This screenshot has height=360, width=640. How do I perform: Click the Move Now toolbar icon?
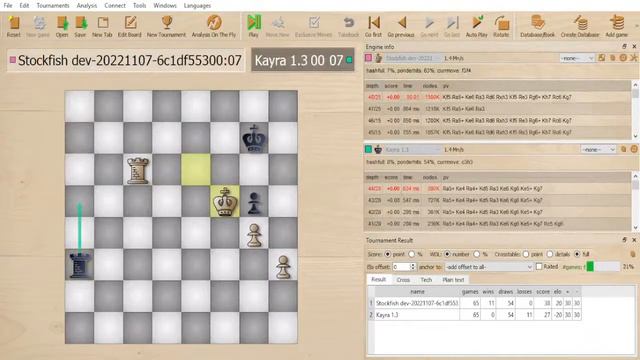point(278,26)
